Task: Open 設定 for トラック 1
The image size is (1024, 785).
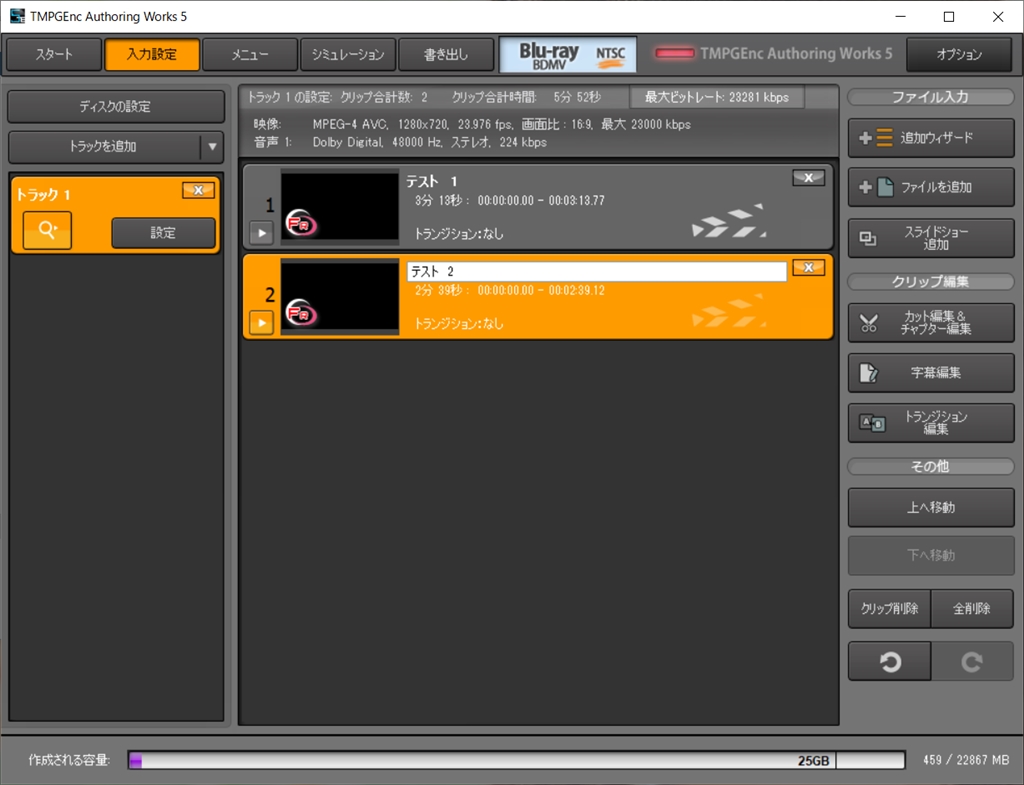Action: point(163,232)
